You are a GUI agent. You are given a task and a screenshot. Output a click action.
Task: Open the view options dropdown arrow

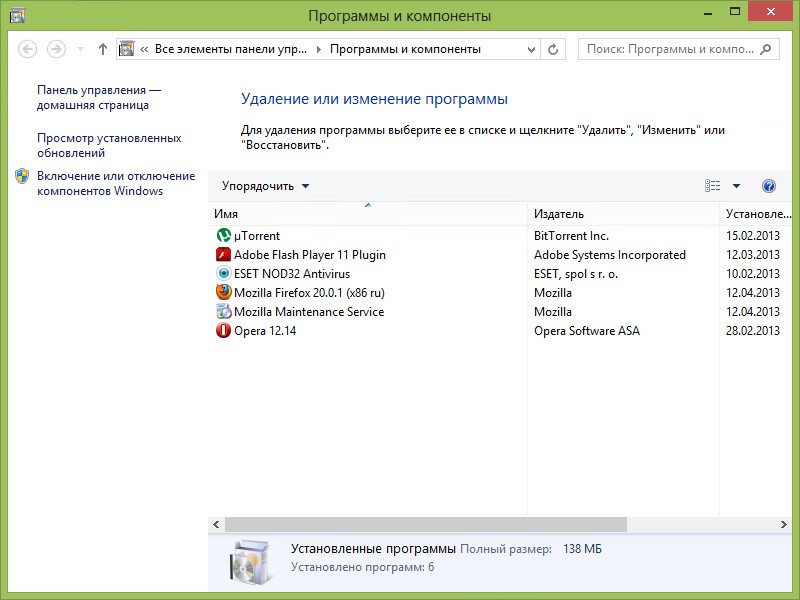[736, 186]
